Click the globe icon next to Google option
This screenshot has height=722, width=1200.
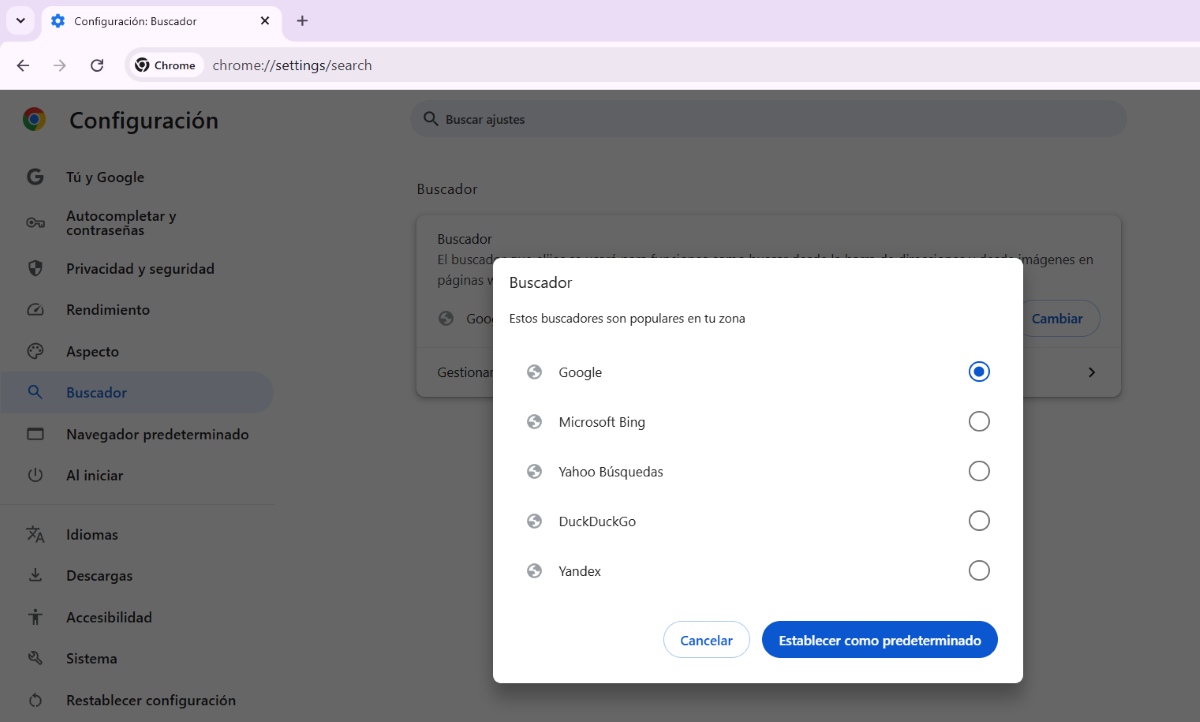coord(535,372)
